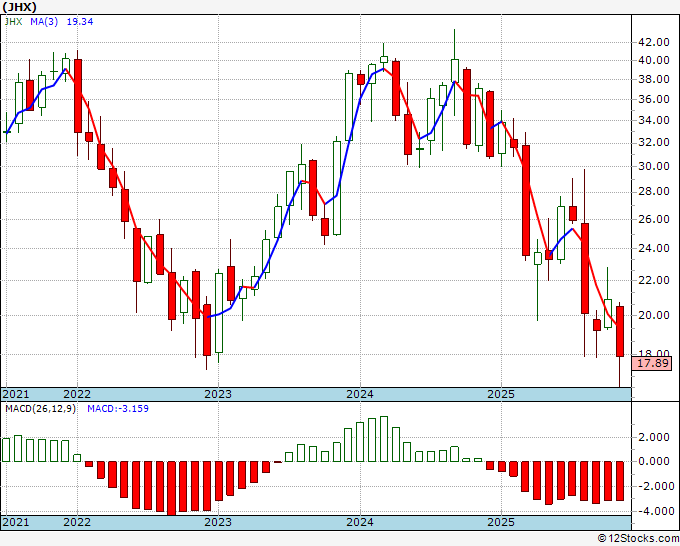
Task: Click the 28.00 price axis label
Action: 654,191
